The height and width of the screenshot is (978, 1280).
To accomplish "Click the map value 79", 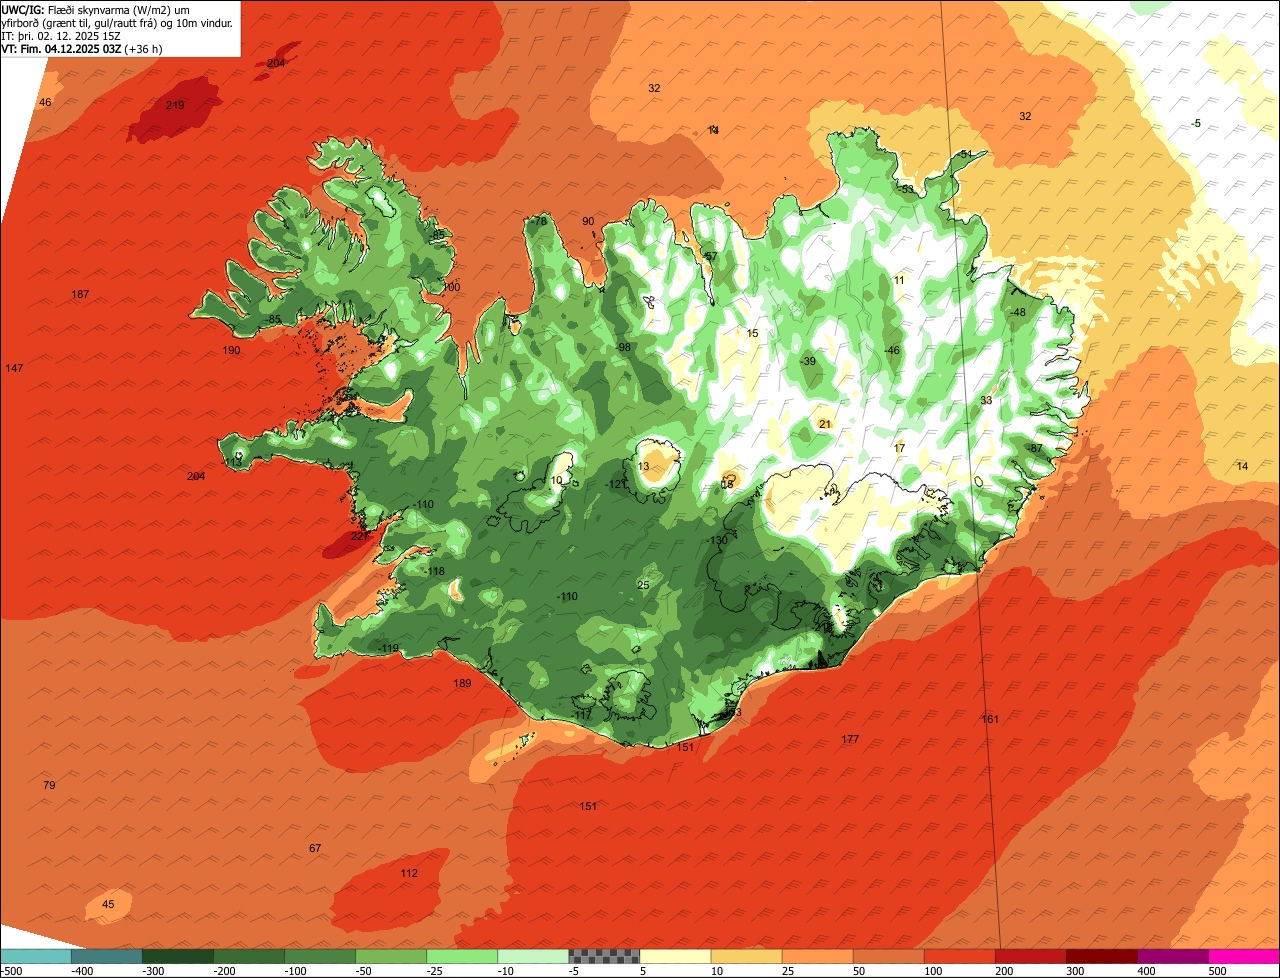I will [49, 786].
